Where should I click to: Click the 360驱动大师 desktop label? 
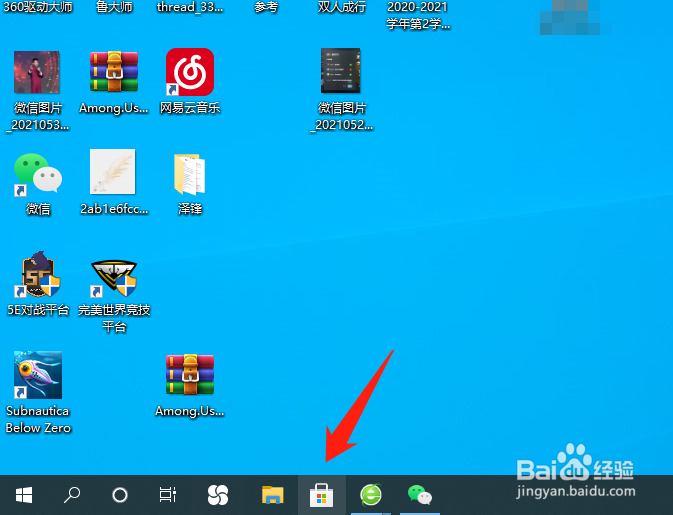click(38, 7)
